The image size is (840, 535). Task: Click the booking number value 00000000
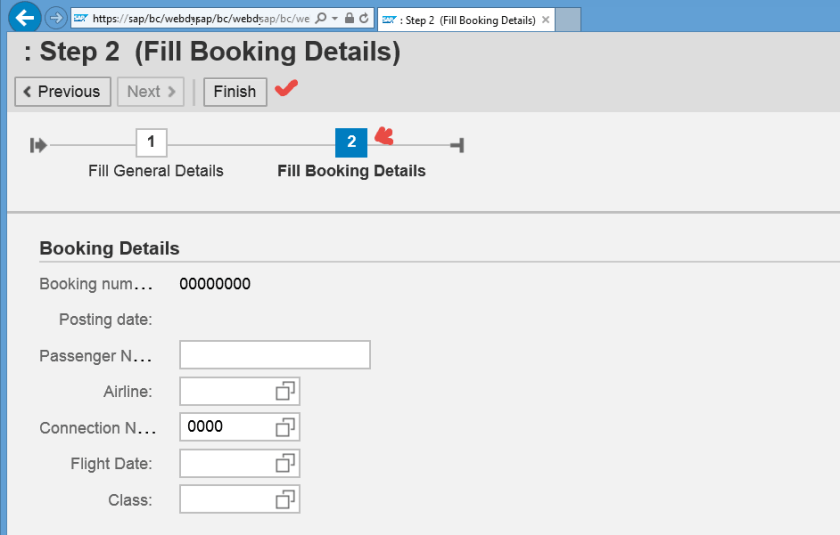click(x=215, y=284)
